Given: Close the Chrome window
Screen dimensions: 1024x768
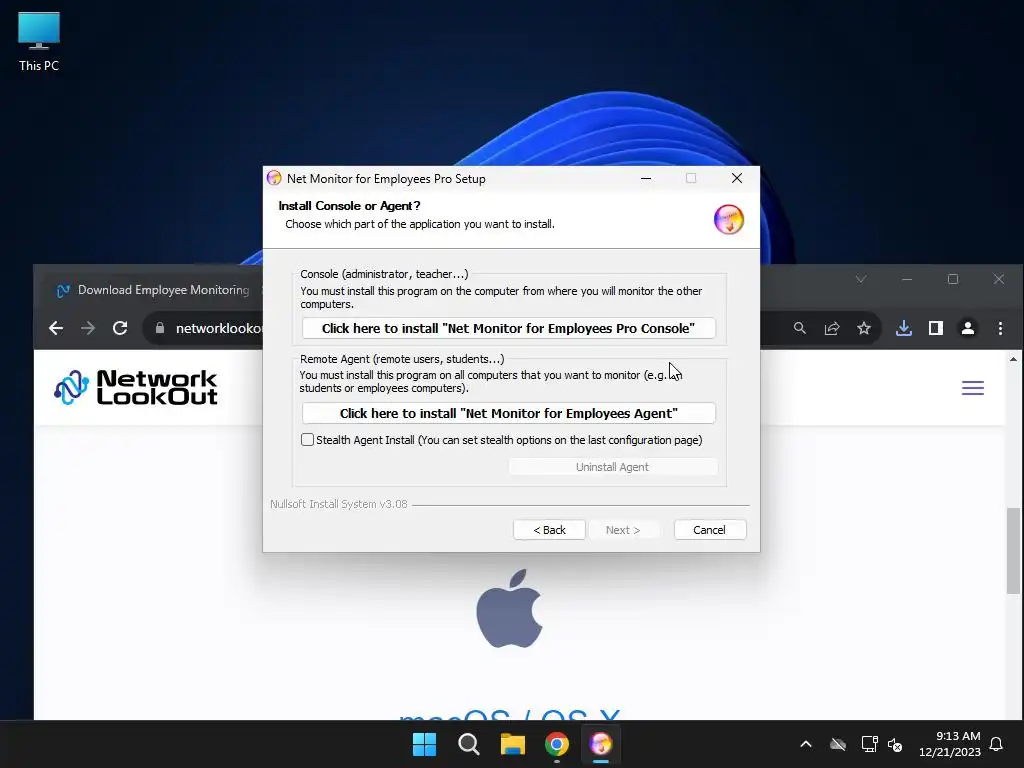Looking at the screenshot, I should point(999,279).
